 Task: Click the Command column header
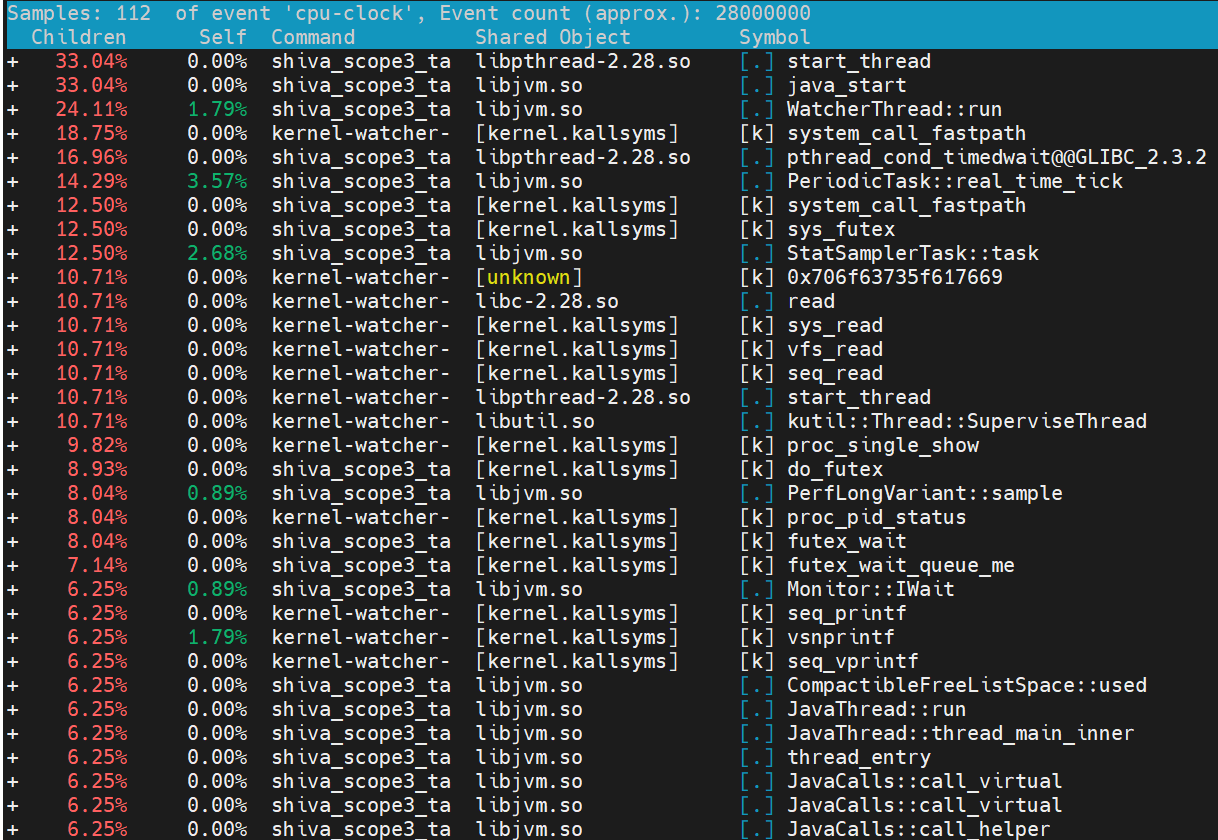point(313,38)
